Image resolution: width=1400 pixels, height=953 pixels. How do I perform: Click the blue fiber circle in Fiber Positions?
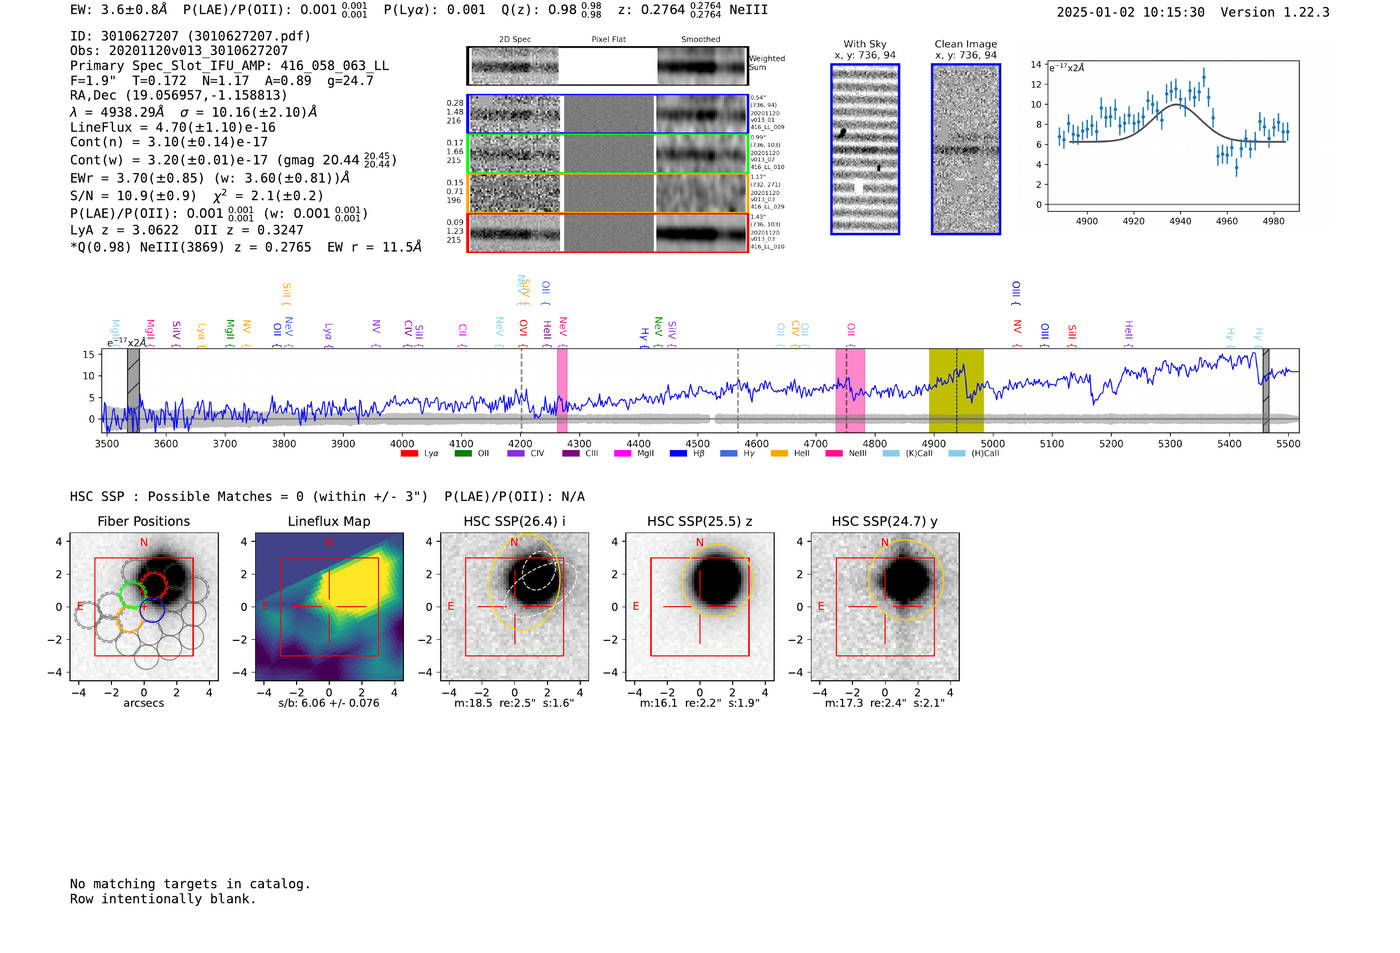point(152,609)
